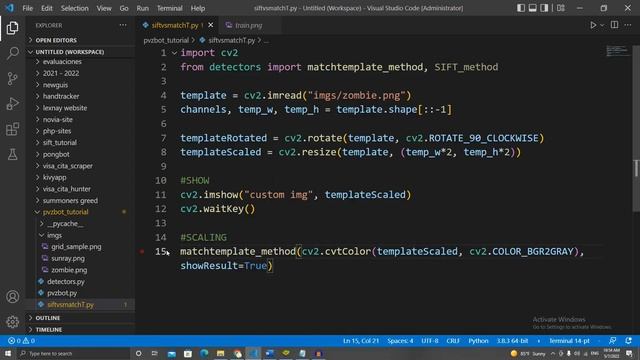Open the Accounts icon in activity bar

(13, 297)
